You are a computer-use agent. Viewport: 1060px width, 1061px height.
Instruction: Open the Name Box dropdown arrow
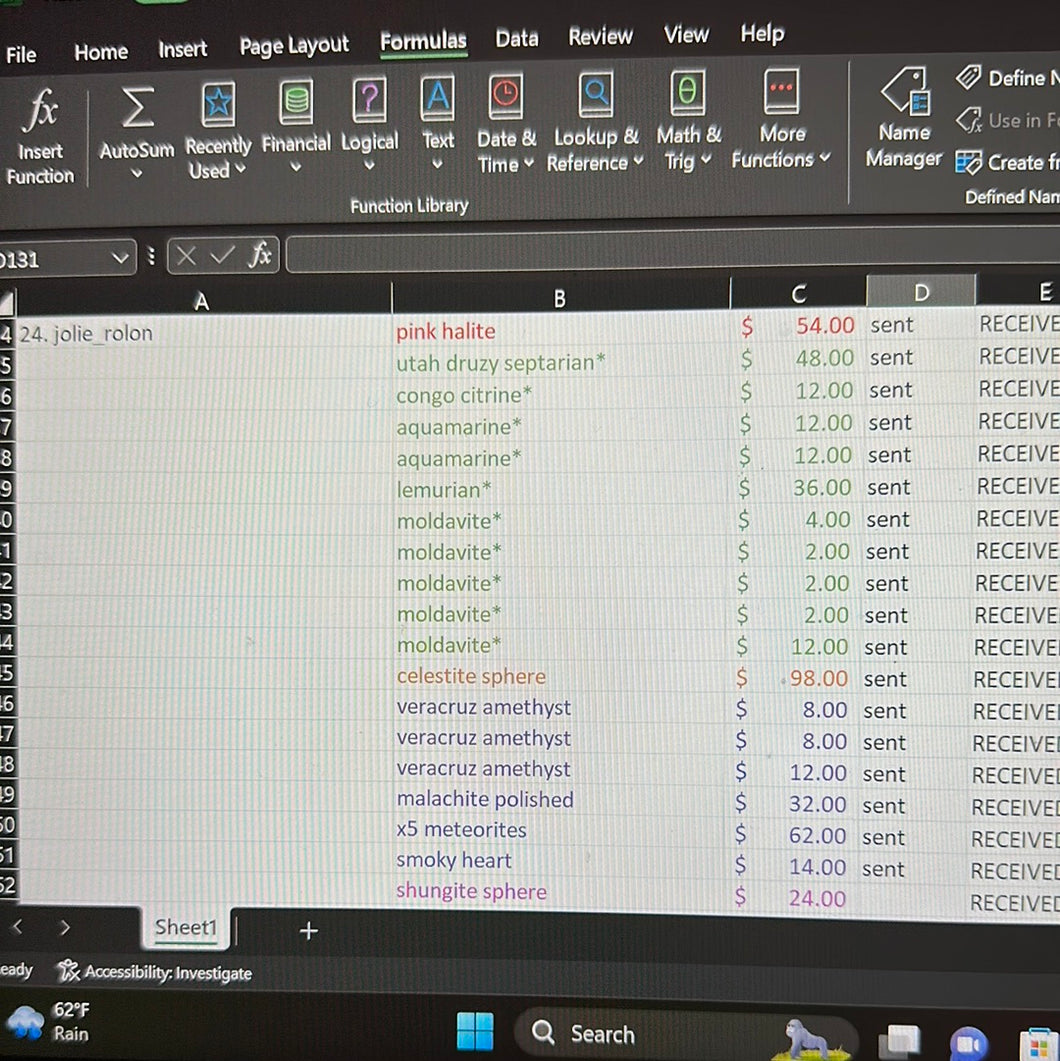coord(120,258)
